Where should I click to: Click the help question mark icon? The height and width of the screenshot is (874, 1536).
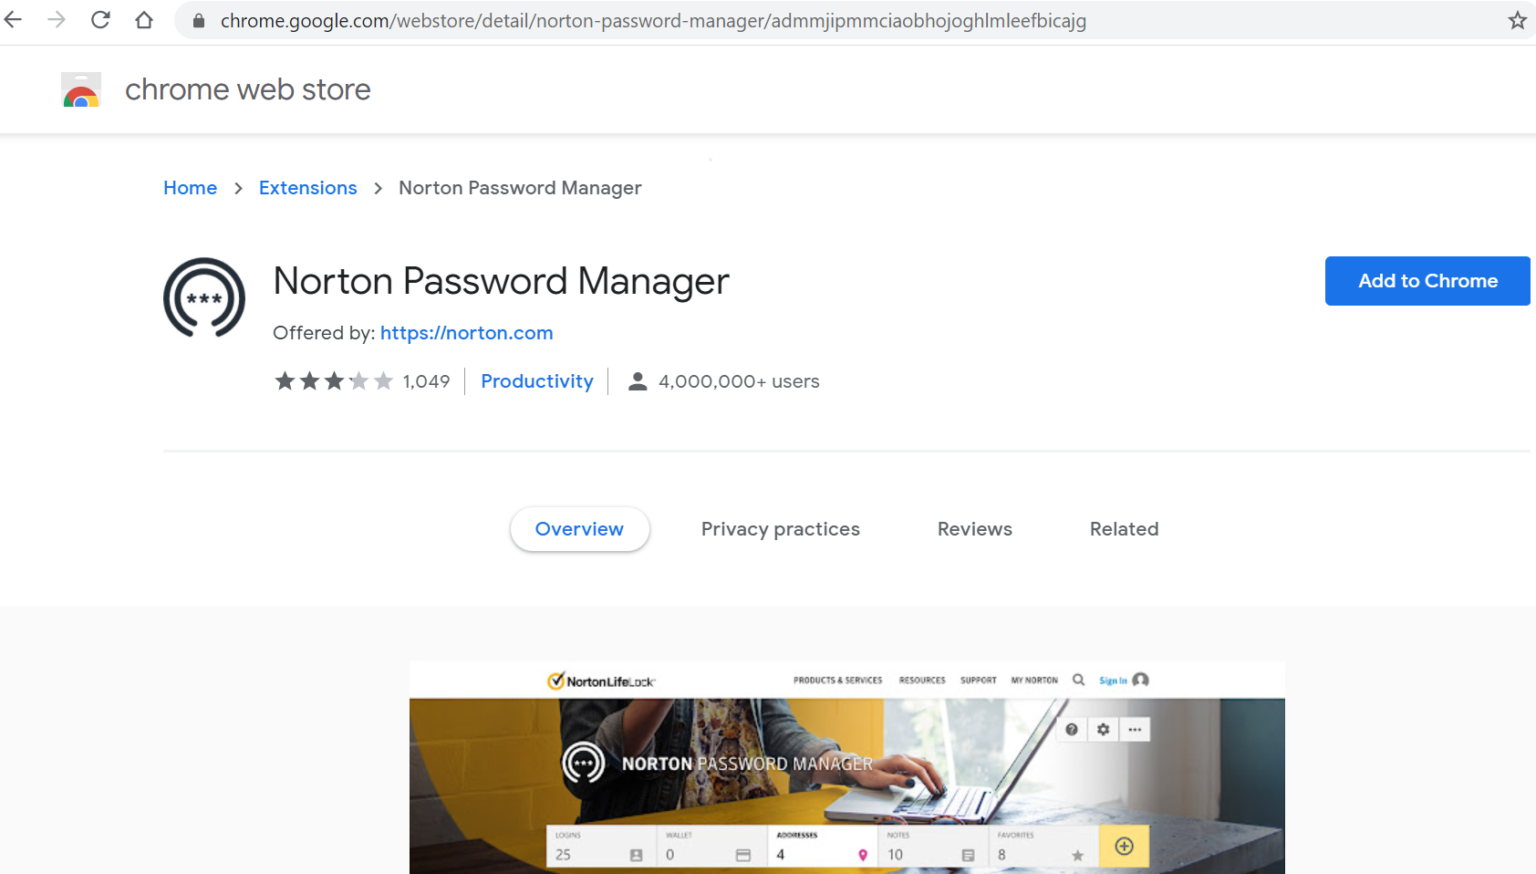tap(1072, 730)
